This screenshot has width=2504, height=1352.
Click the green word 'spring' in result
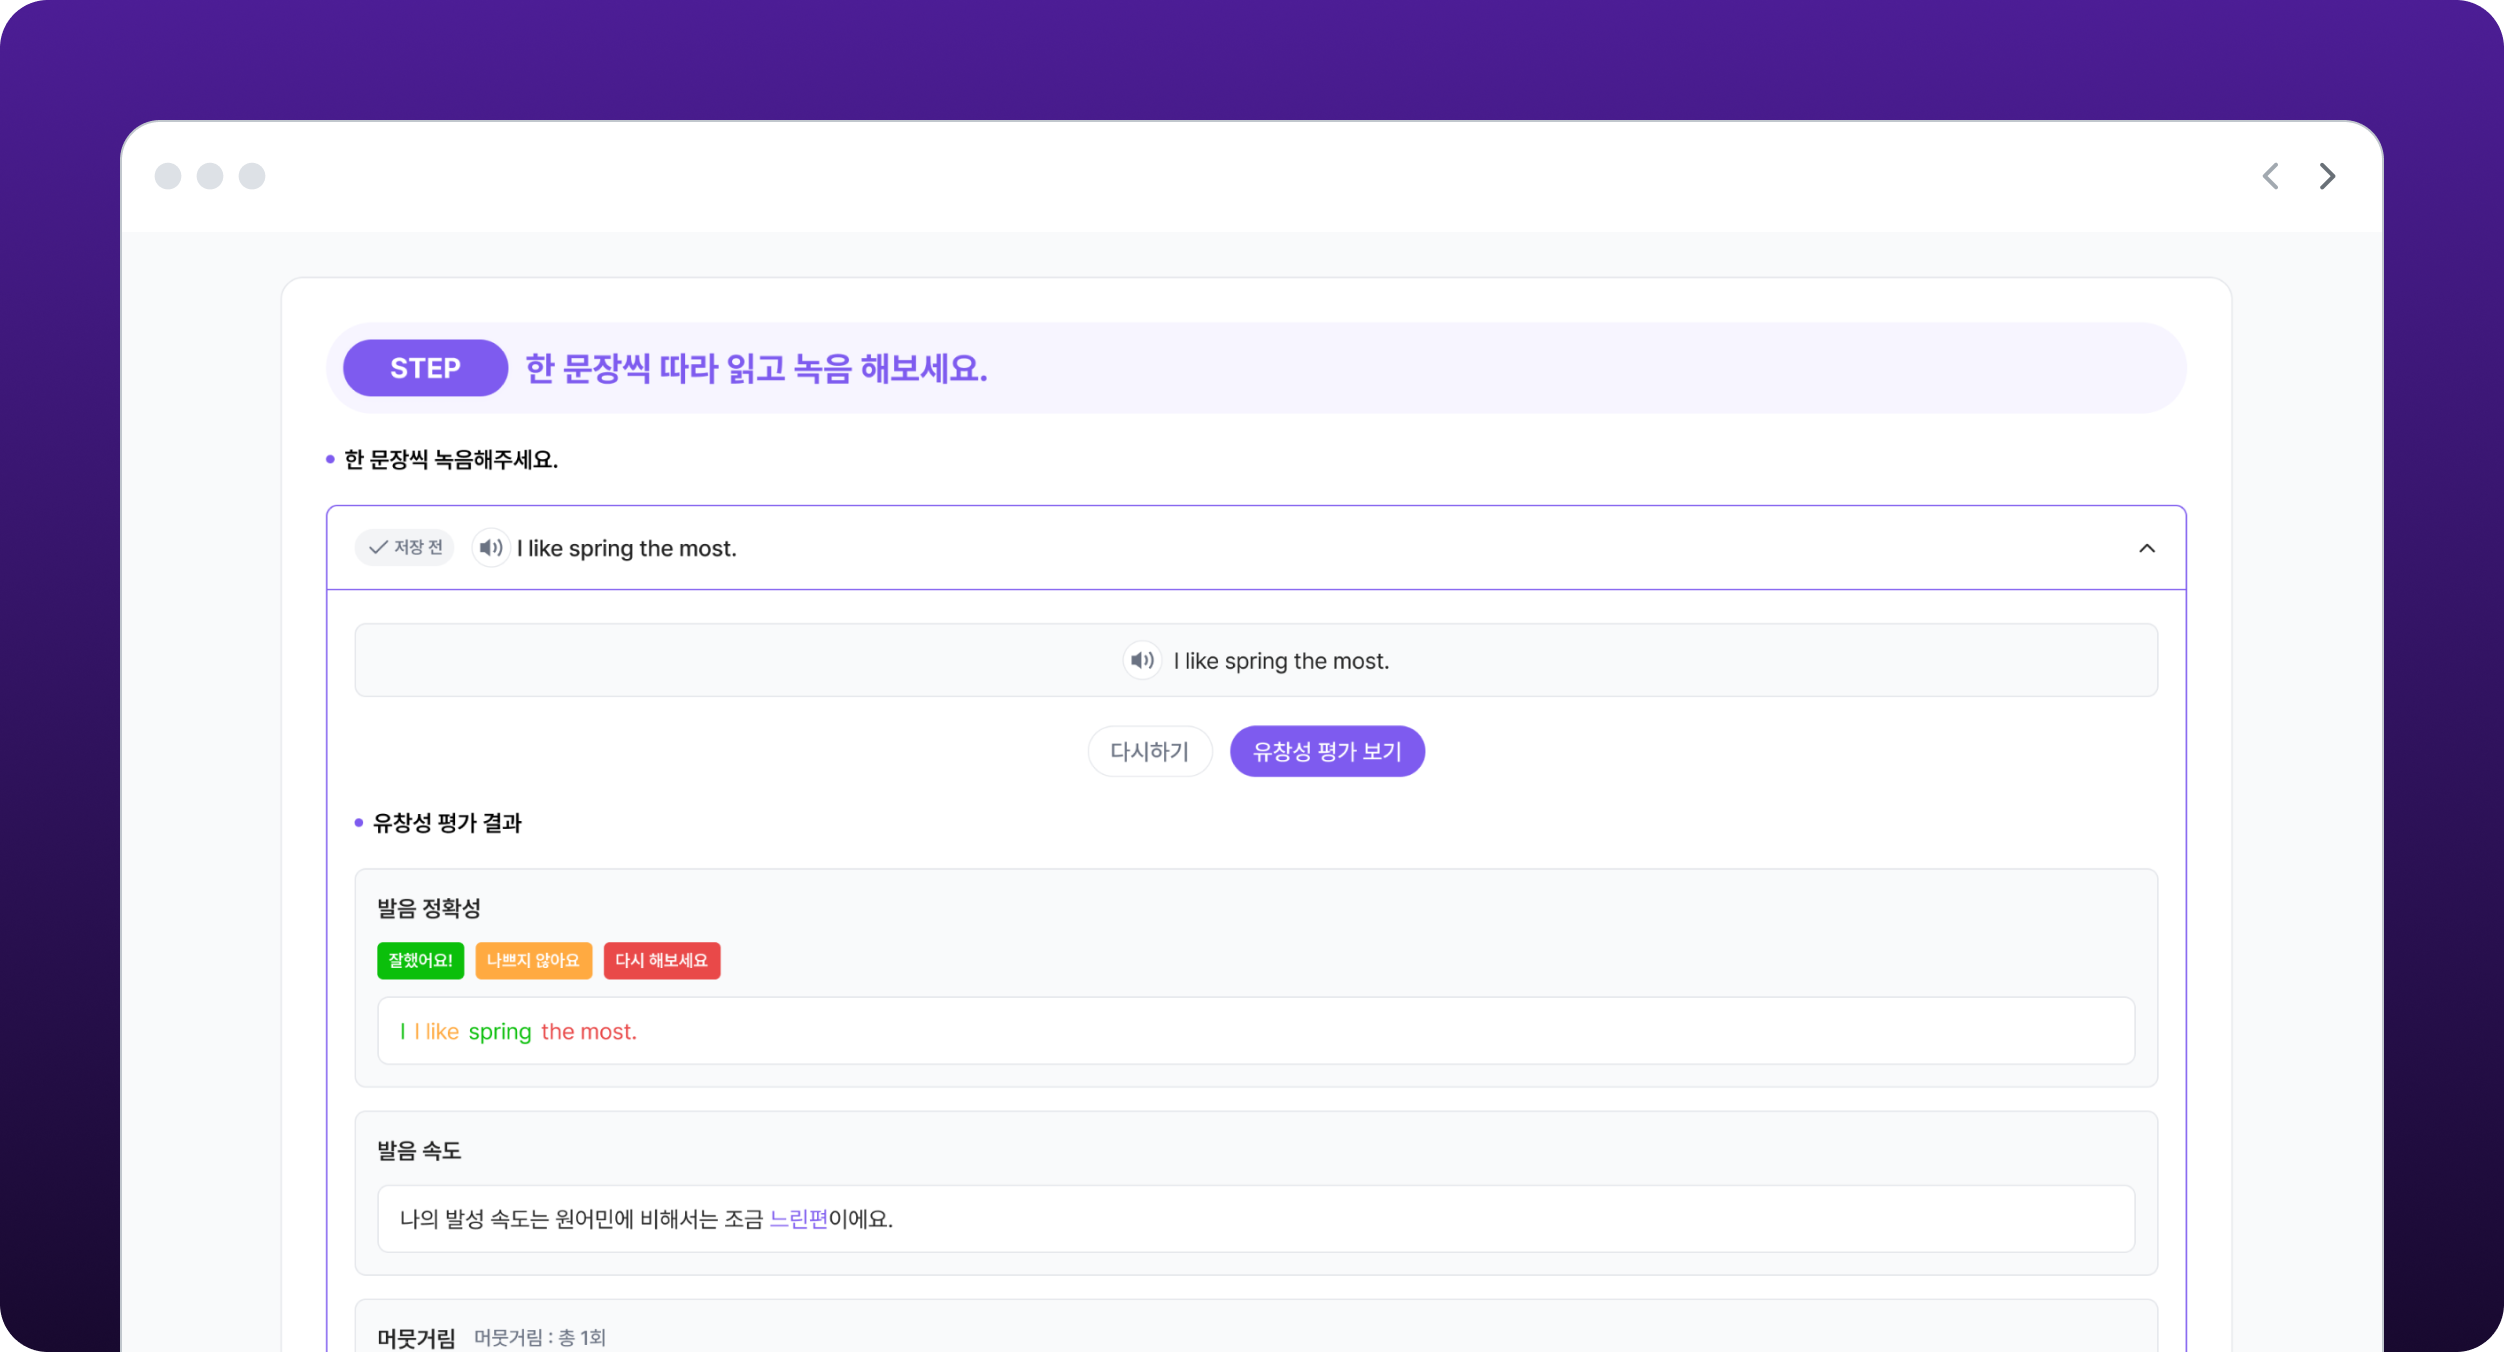(500, 1031)
